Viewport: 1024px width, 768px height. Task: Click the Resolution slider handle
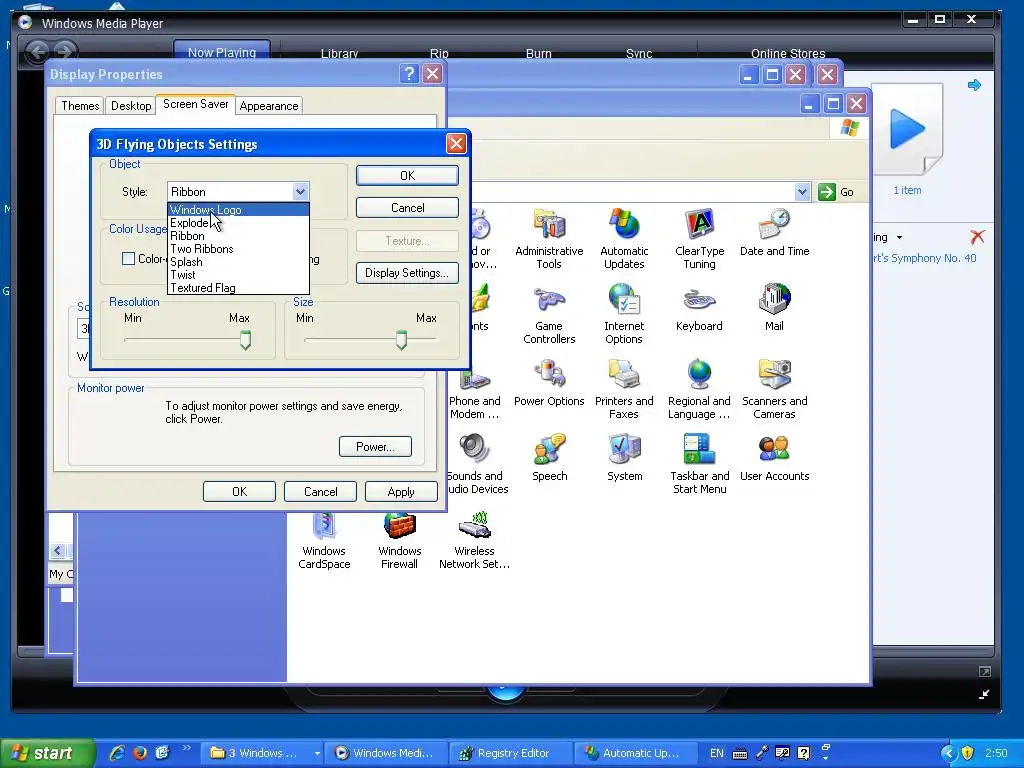[x=246, y=340]
